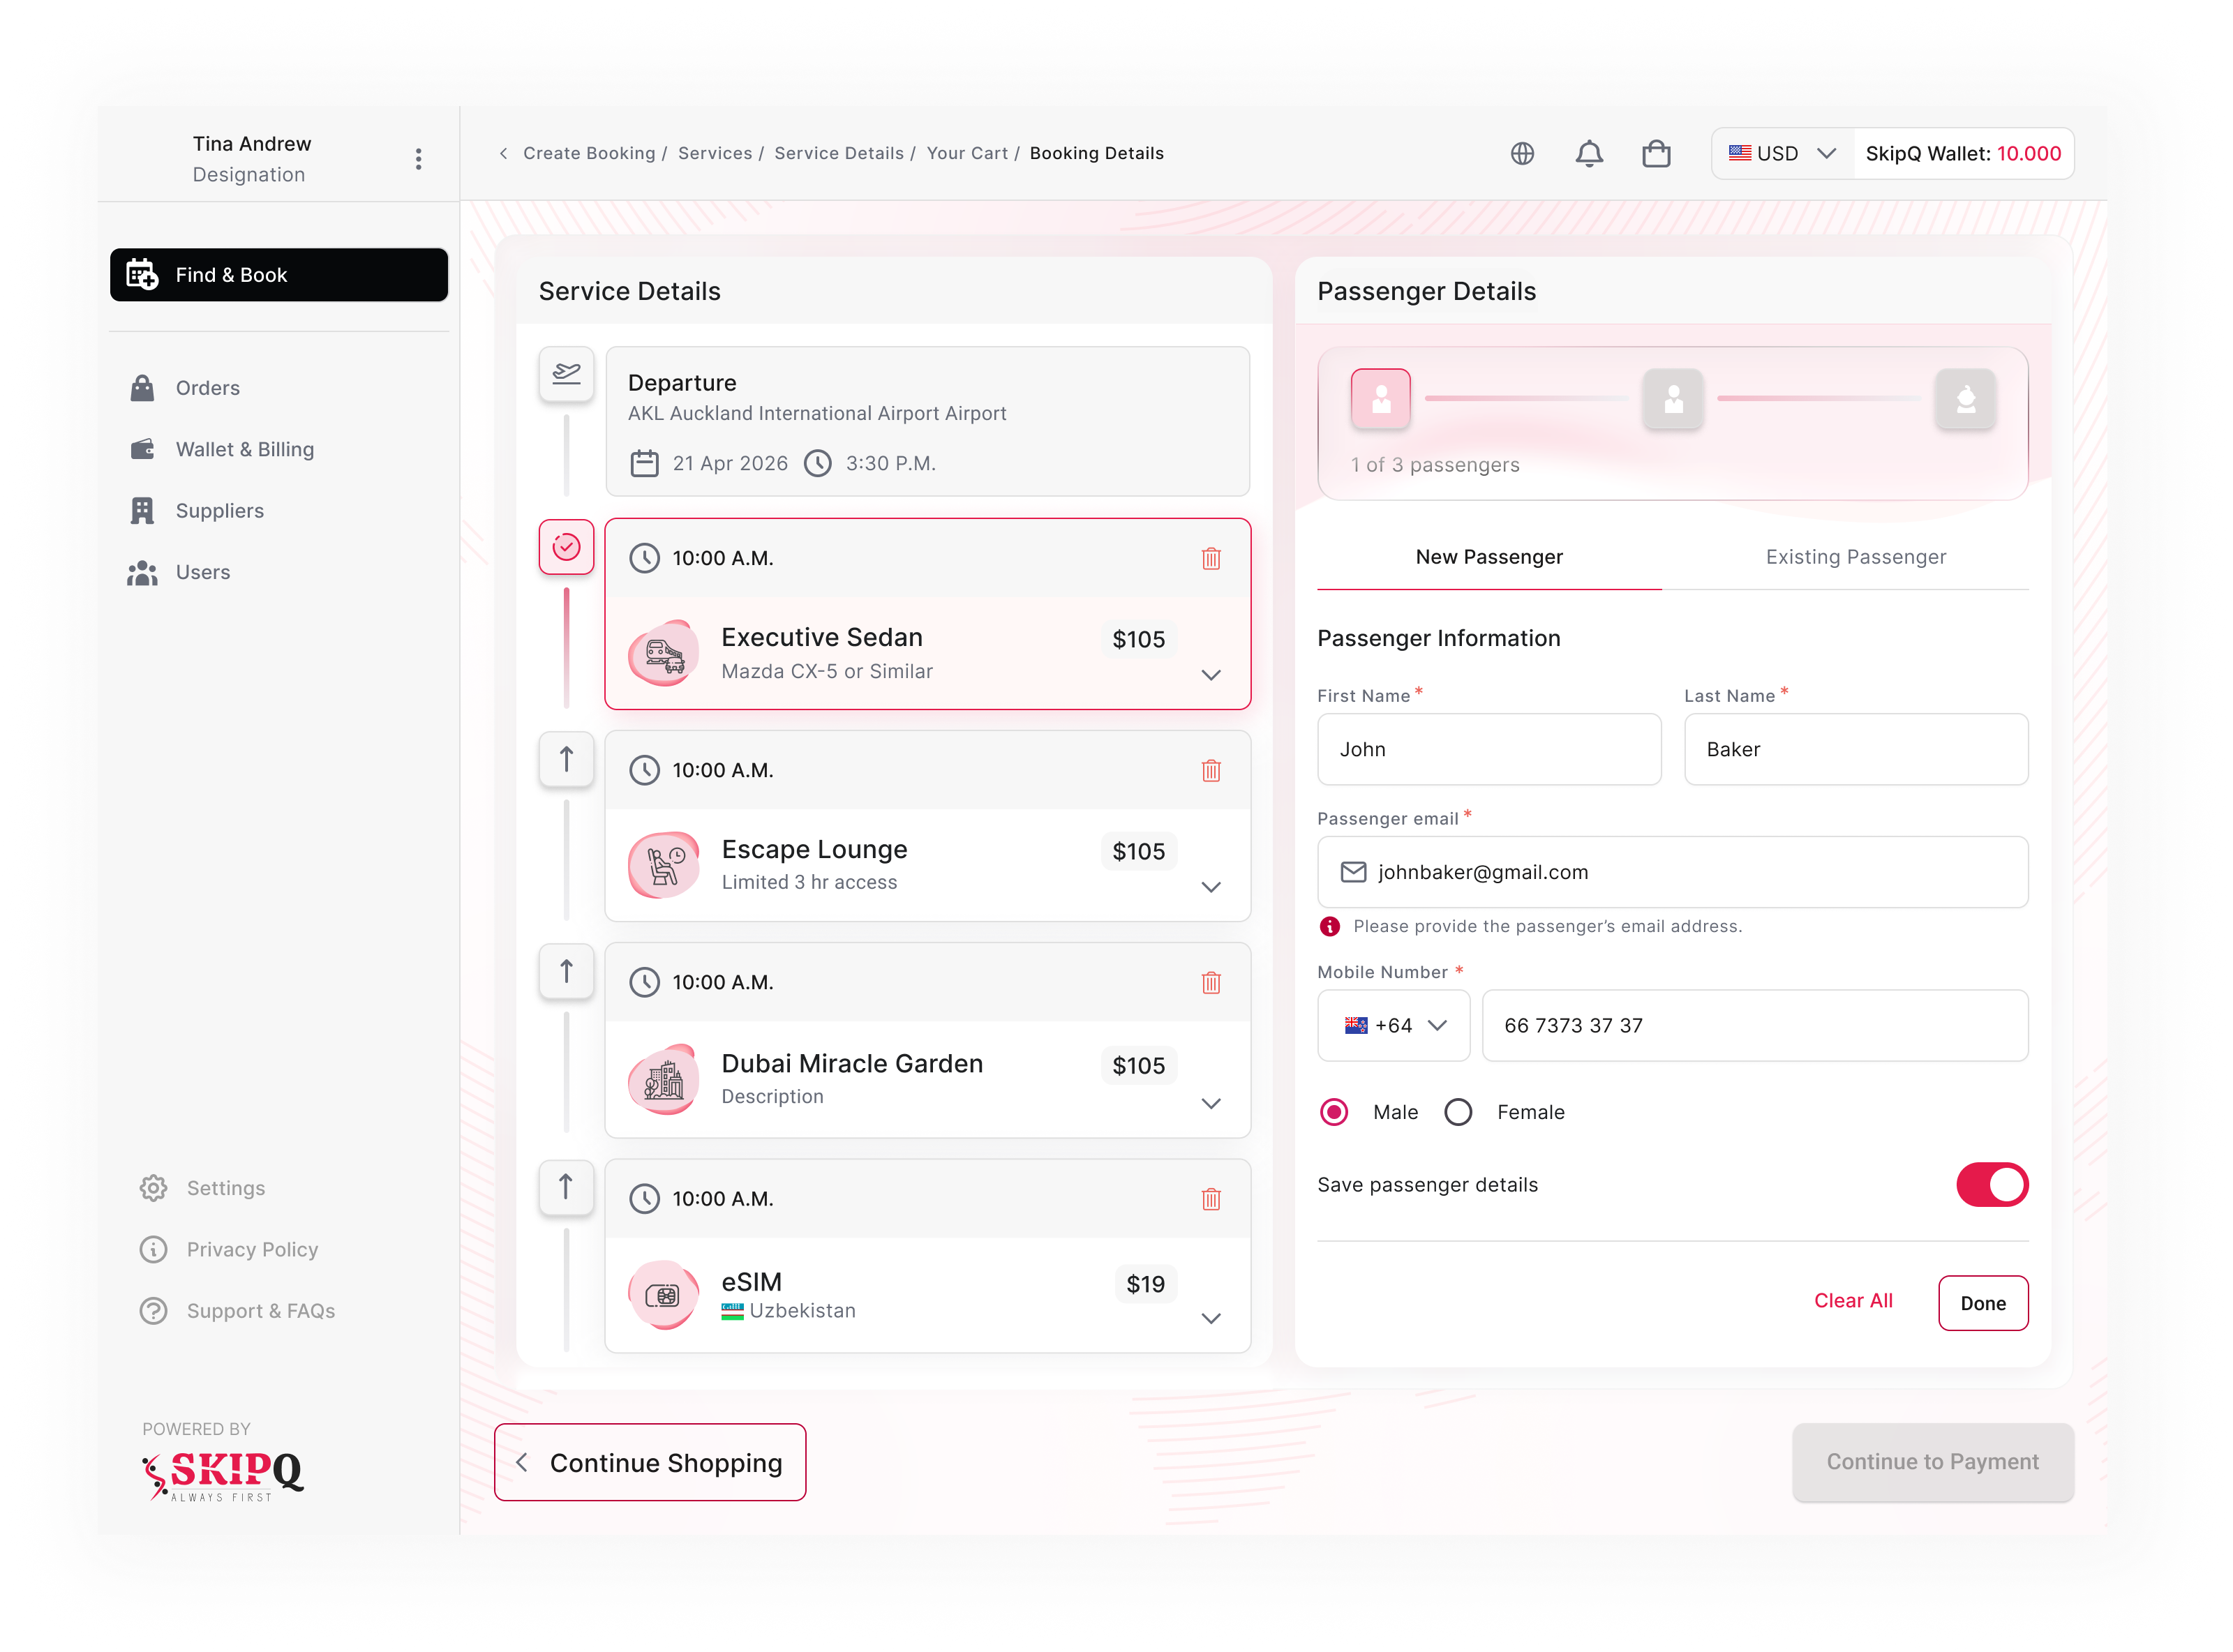Click the Done button
Screen dimensions: 2233x1652
pyautogui.click(x=1983, y=1302)
